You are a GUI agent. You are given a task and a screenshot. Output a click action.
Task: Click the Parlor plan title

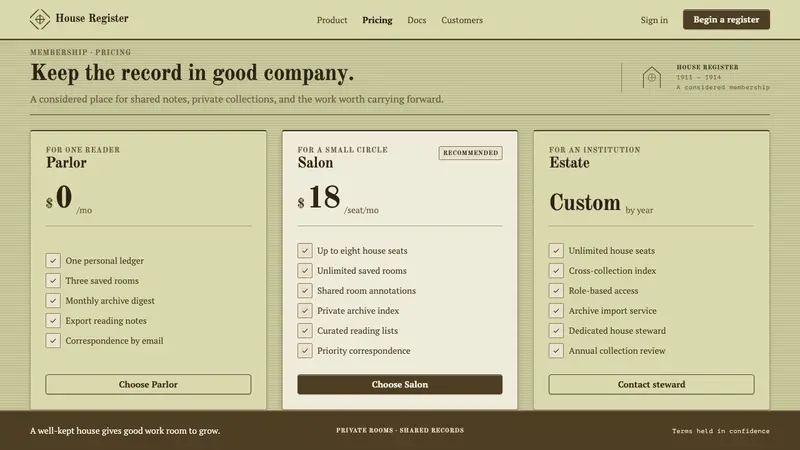pyautogui.click(x=66, y=163)
